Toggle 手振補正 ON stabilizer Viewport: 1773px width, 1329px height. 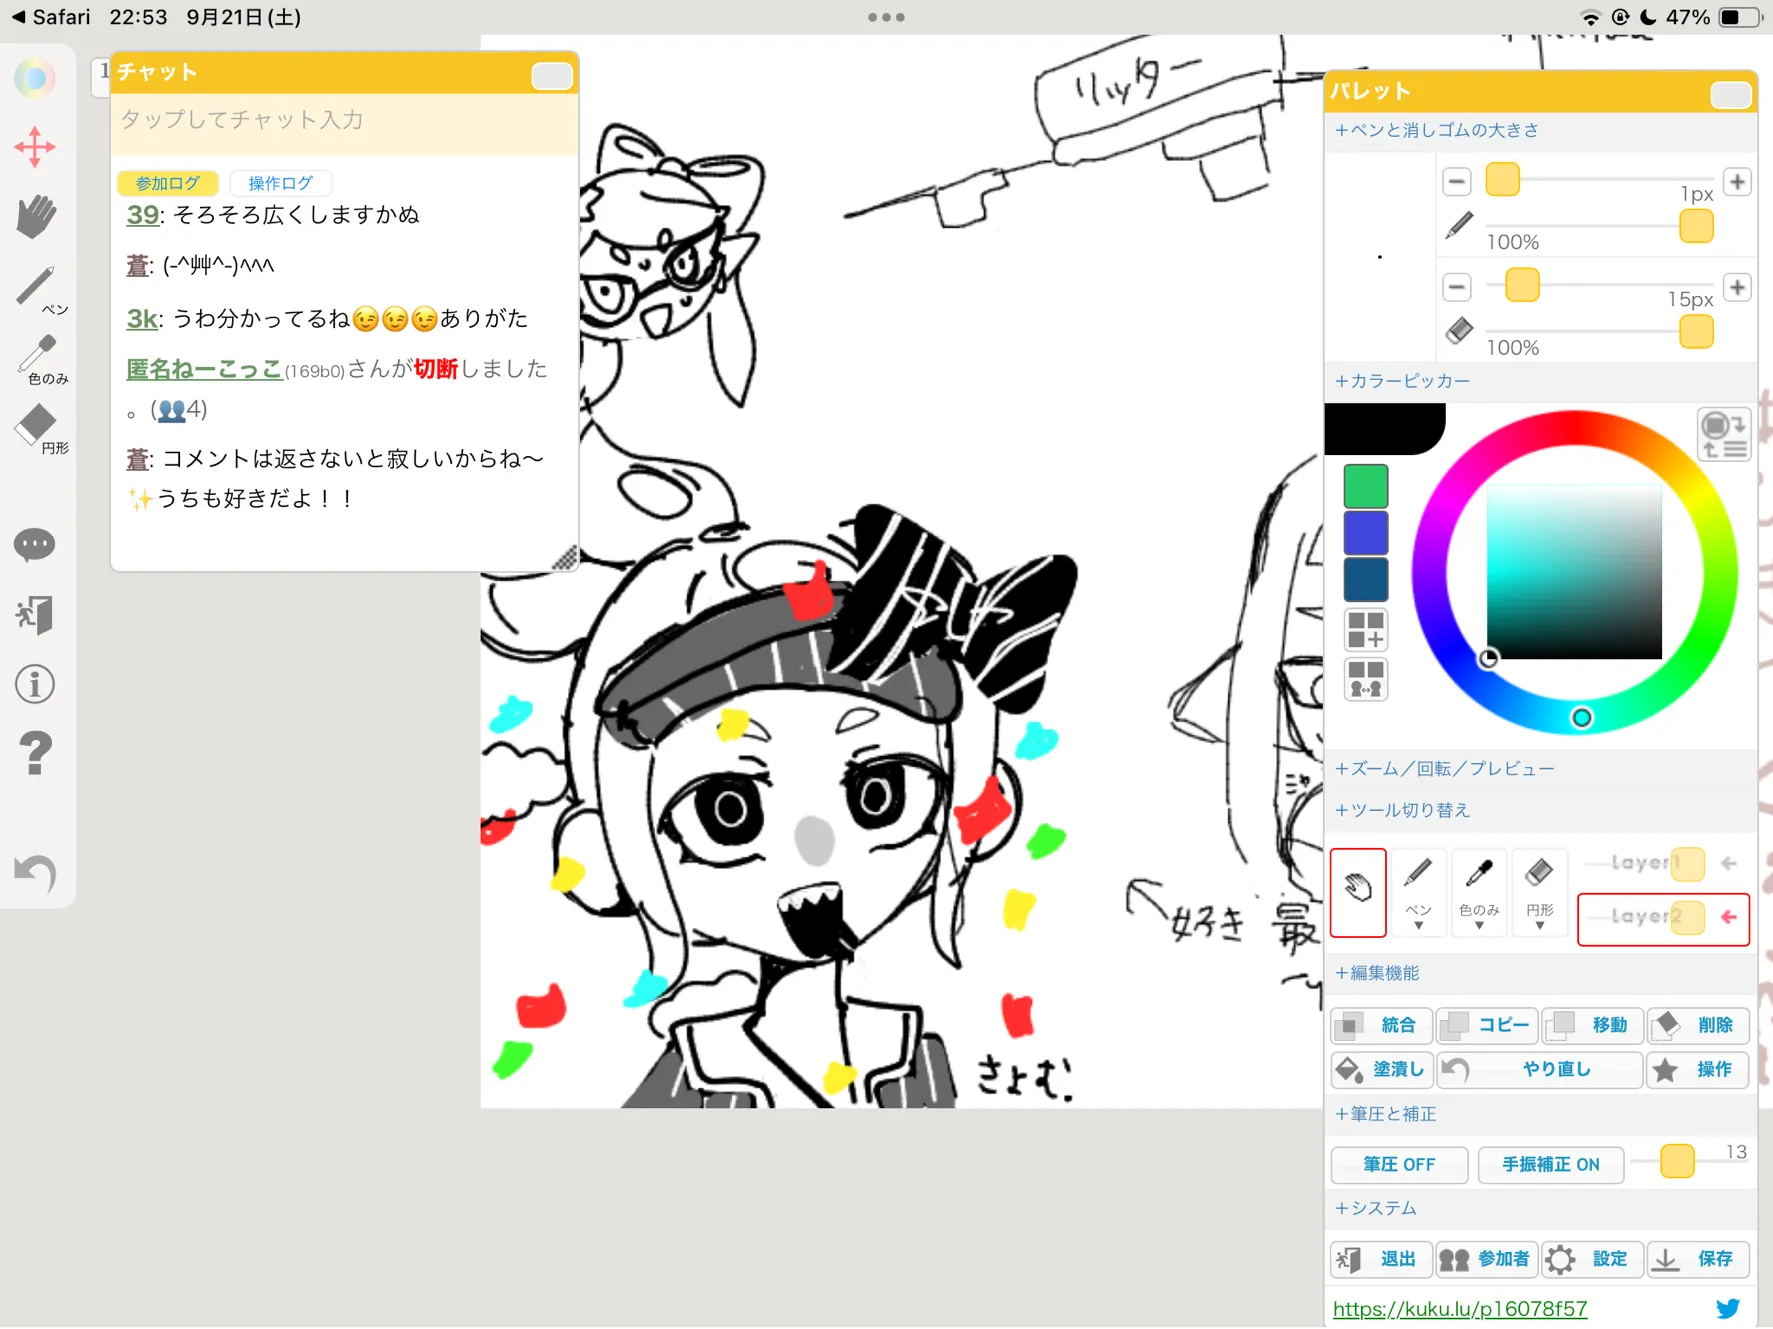(1550, 1164)
